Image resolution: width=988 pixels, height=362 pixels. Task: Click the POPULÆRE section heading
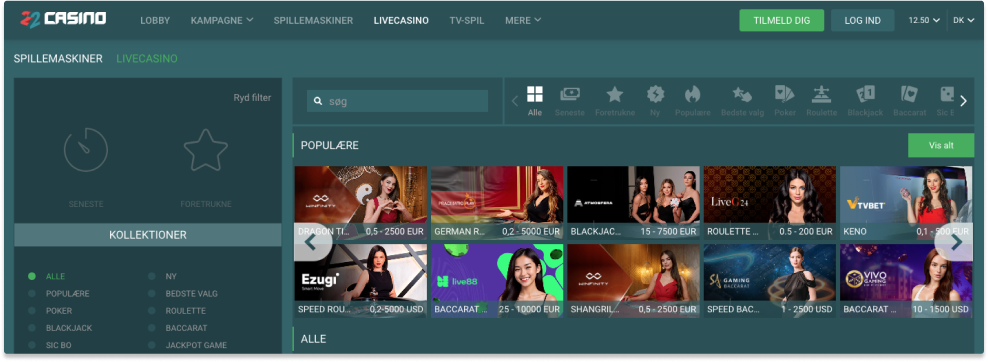pyautogui.click(x=330, y=145)
